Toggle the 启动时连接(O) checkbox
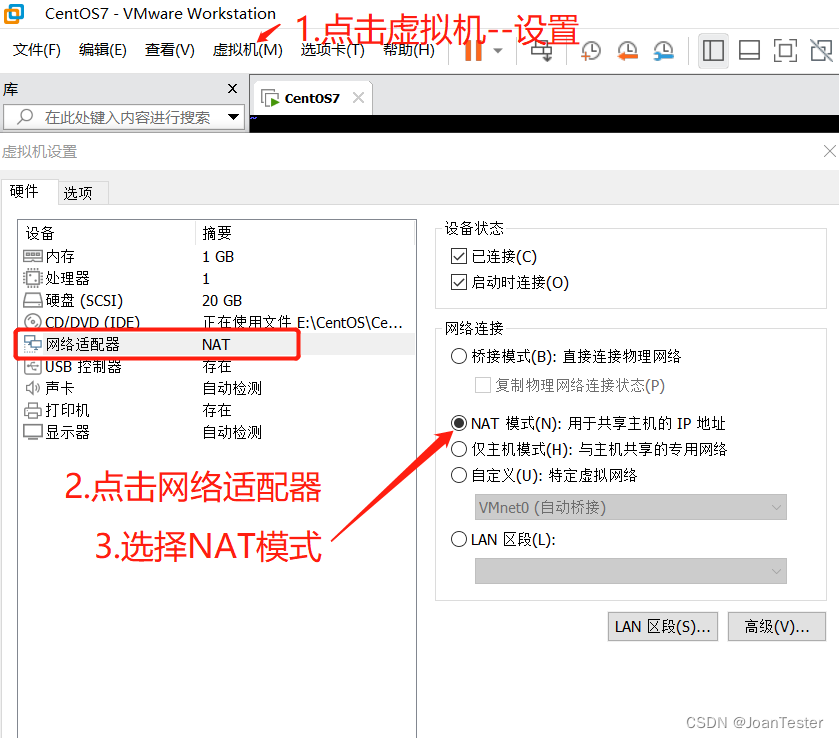 pos(459,283)
